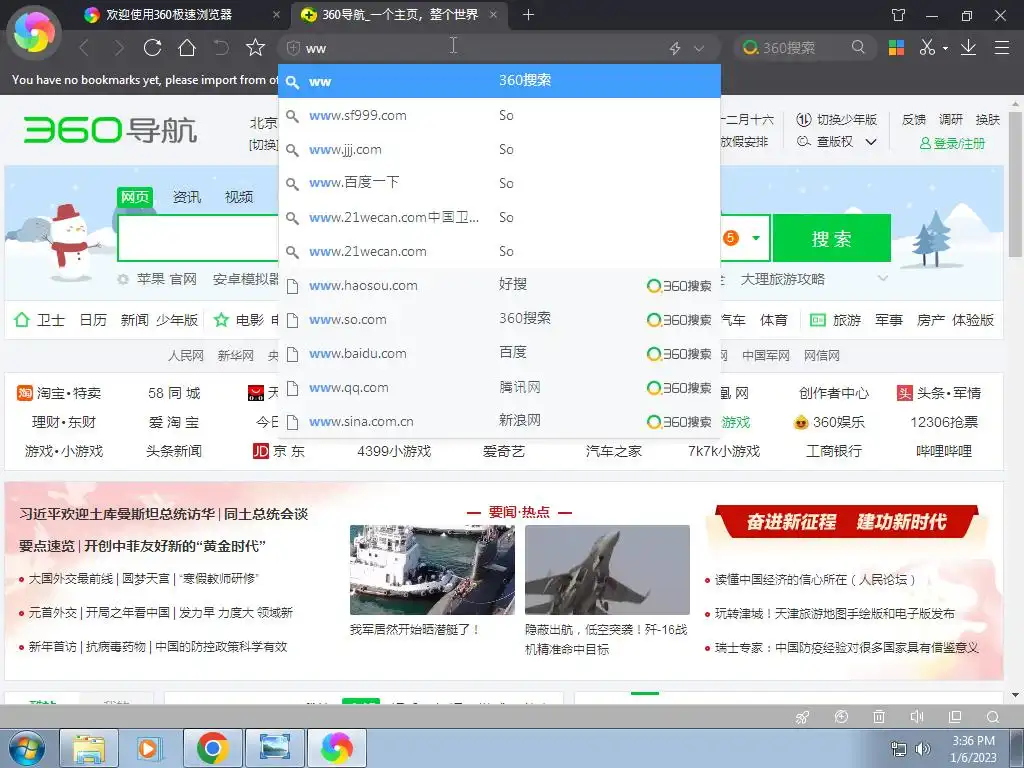Click the lightning speed mode icon

[x=675, y=48]
